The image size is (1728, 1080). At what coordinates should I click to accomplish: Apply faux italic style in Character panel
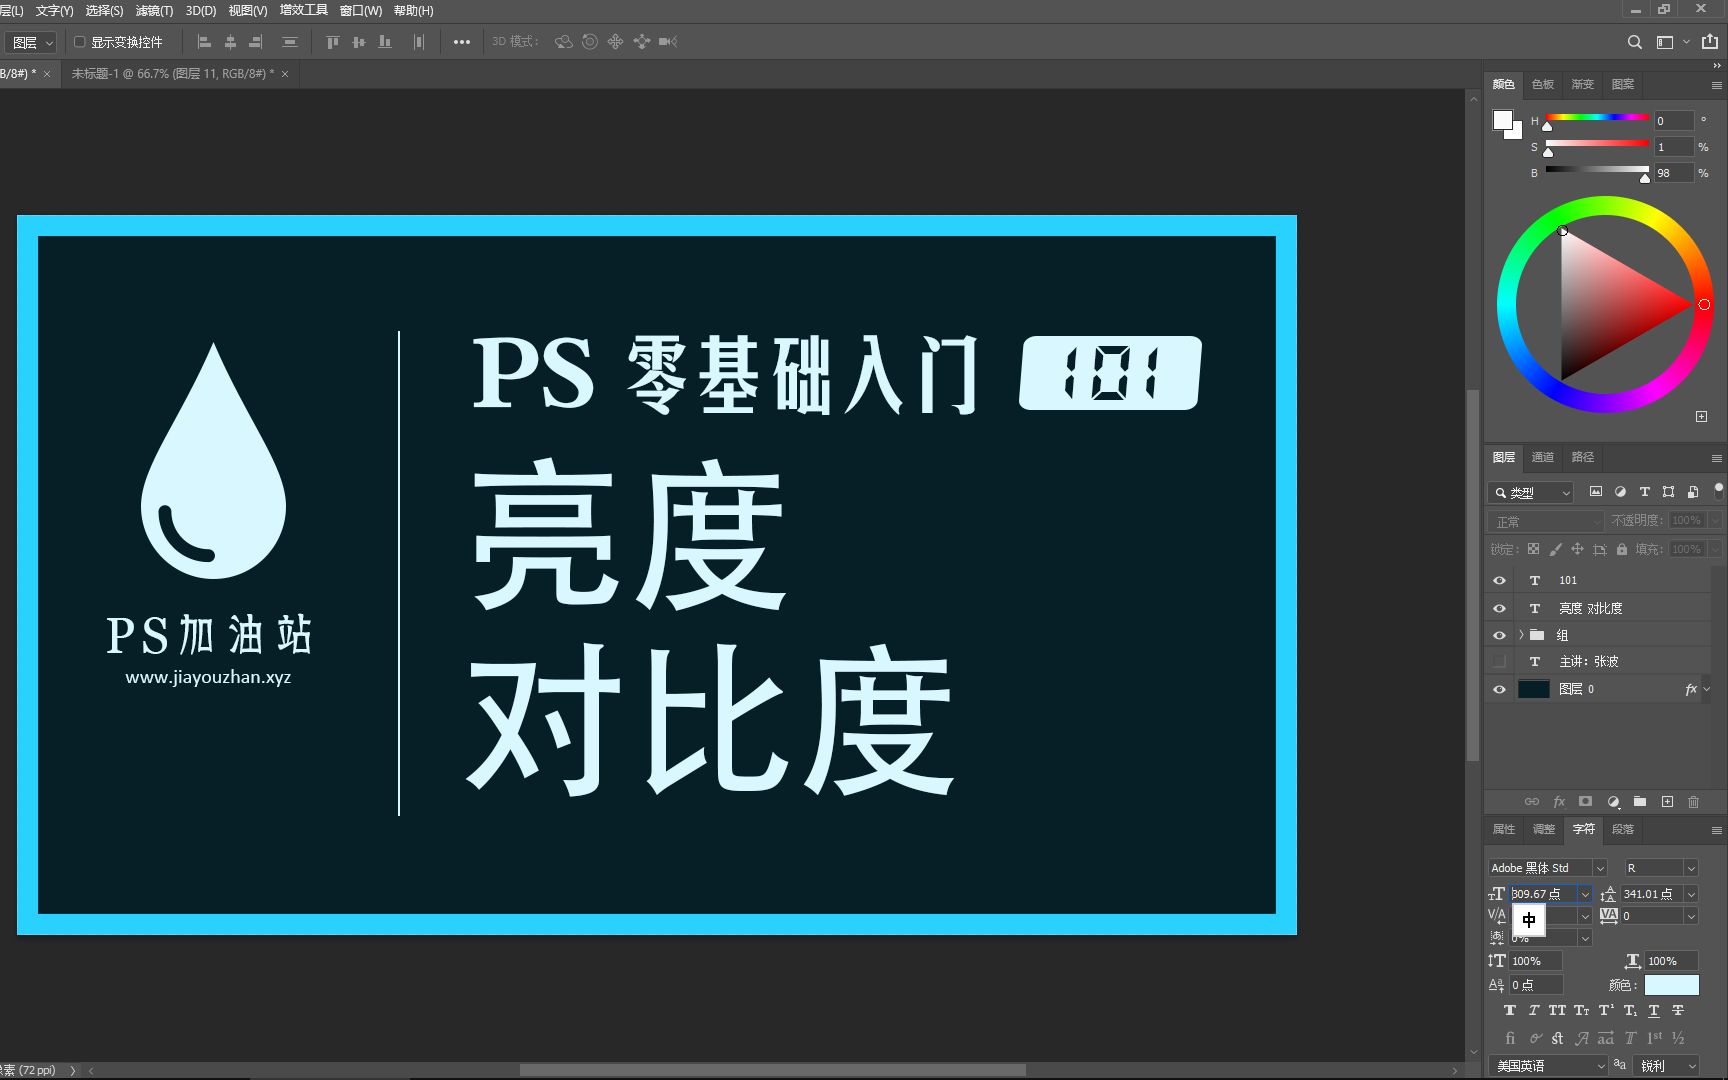(x=1534, y=1011)
